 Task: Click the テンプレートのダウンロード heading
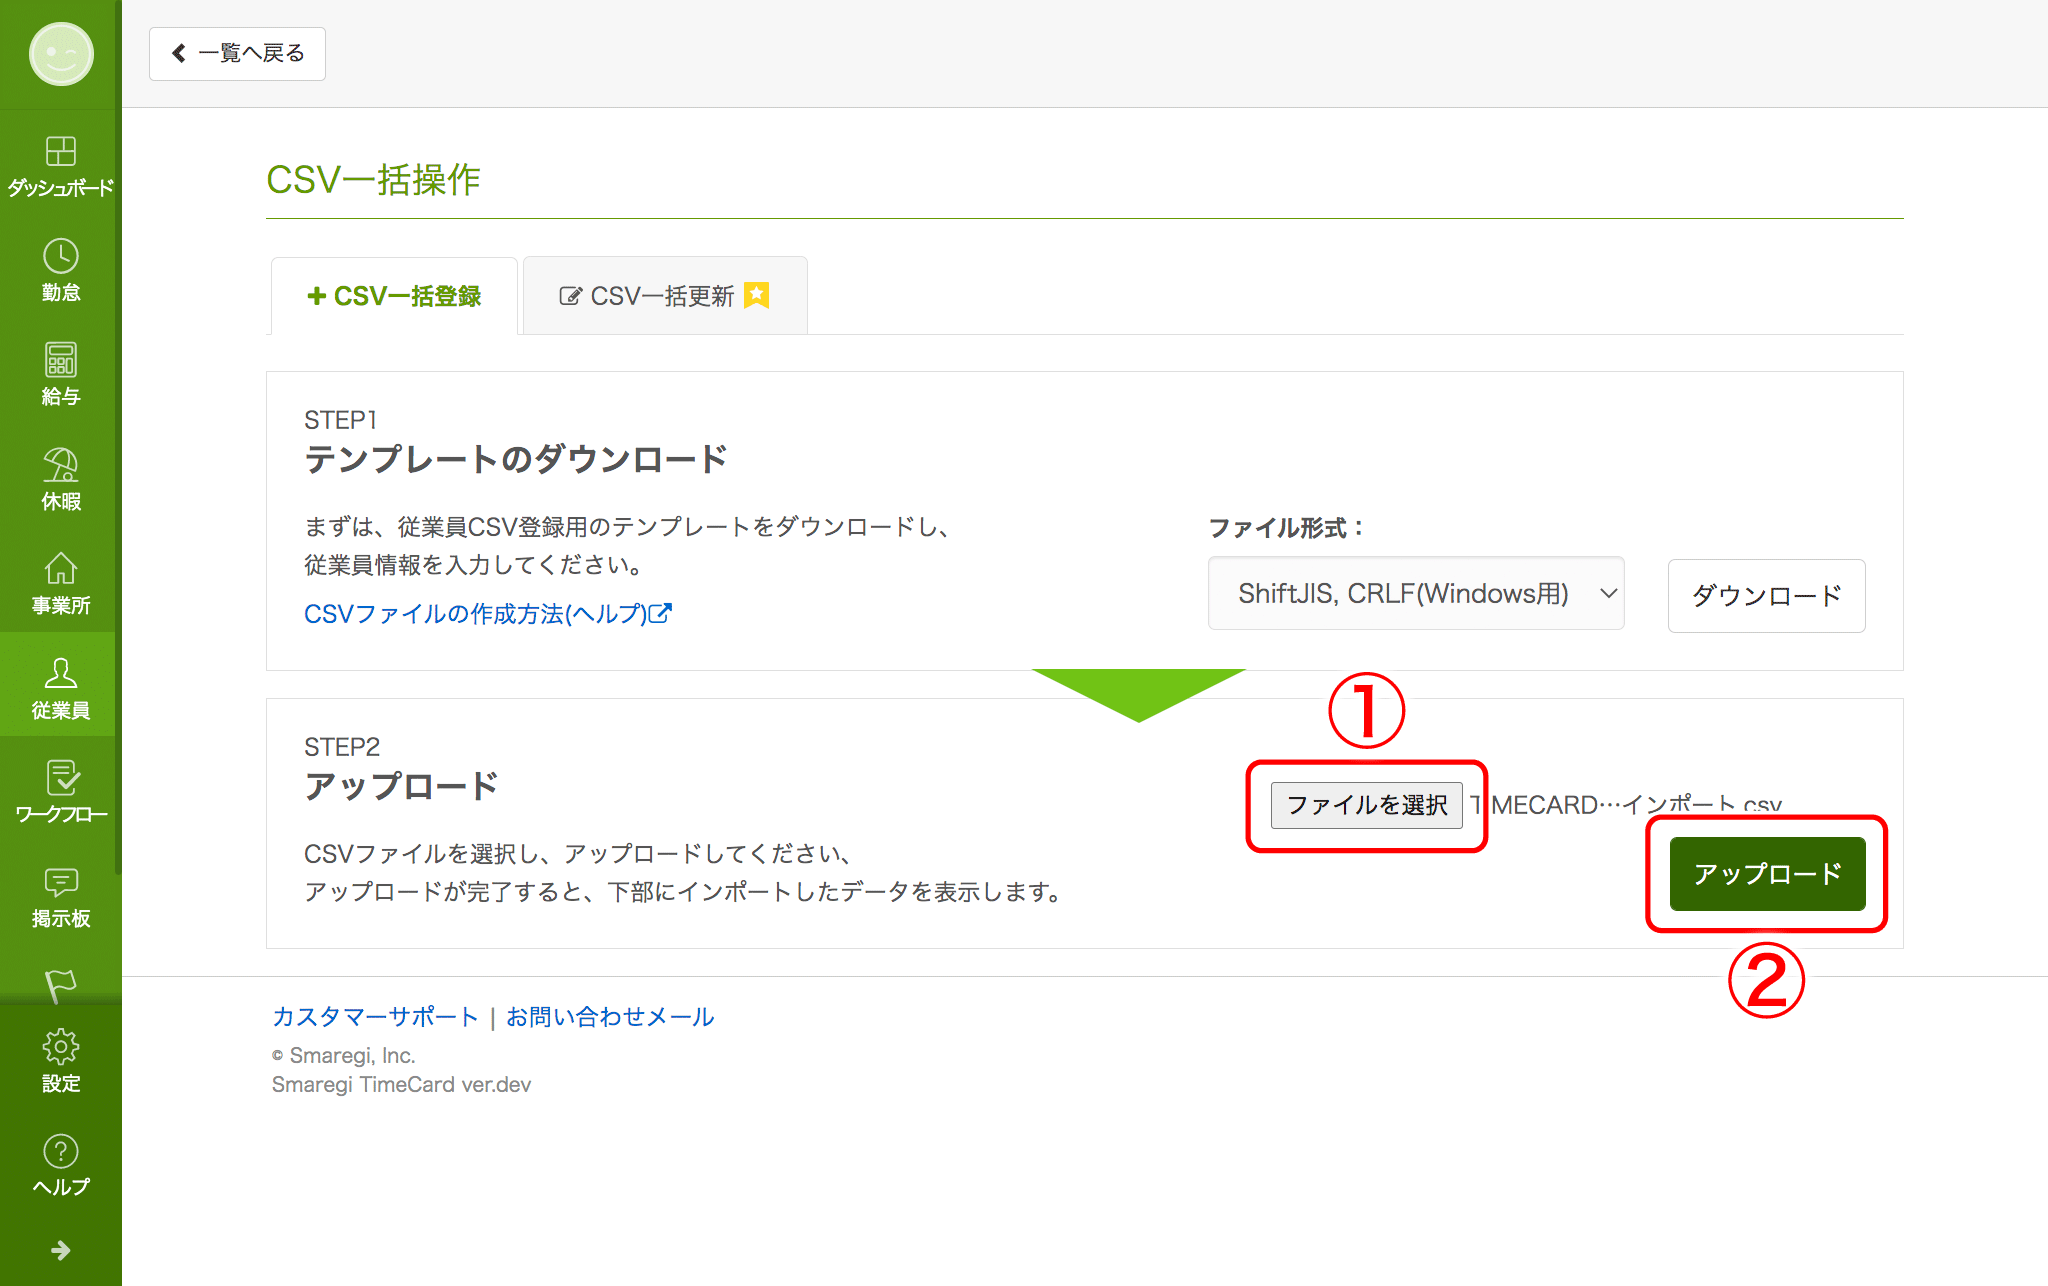coord(516,459)
